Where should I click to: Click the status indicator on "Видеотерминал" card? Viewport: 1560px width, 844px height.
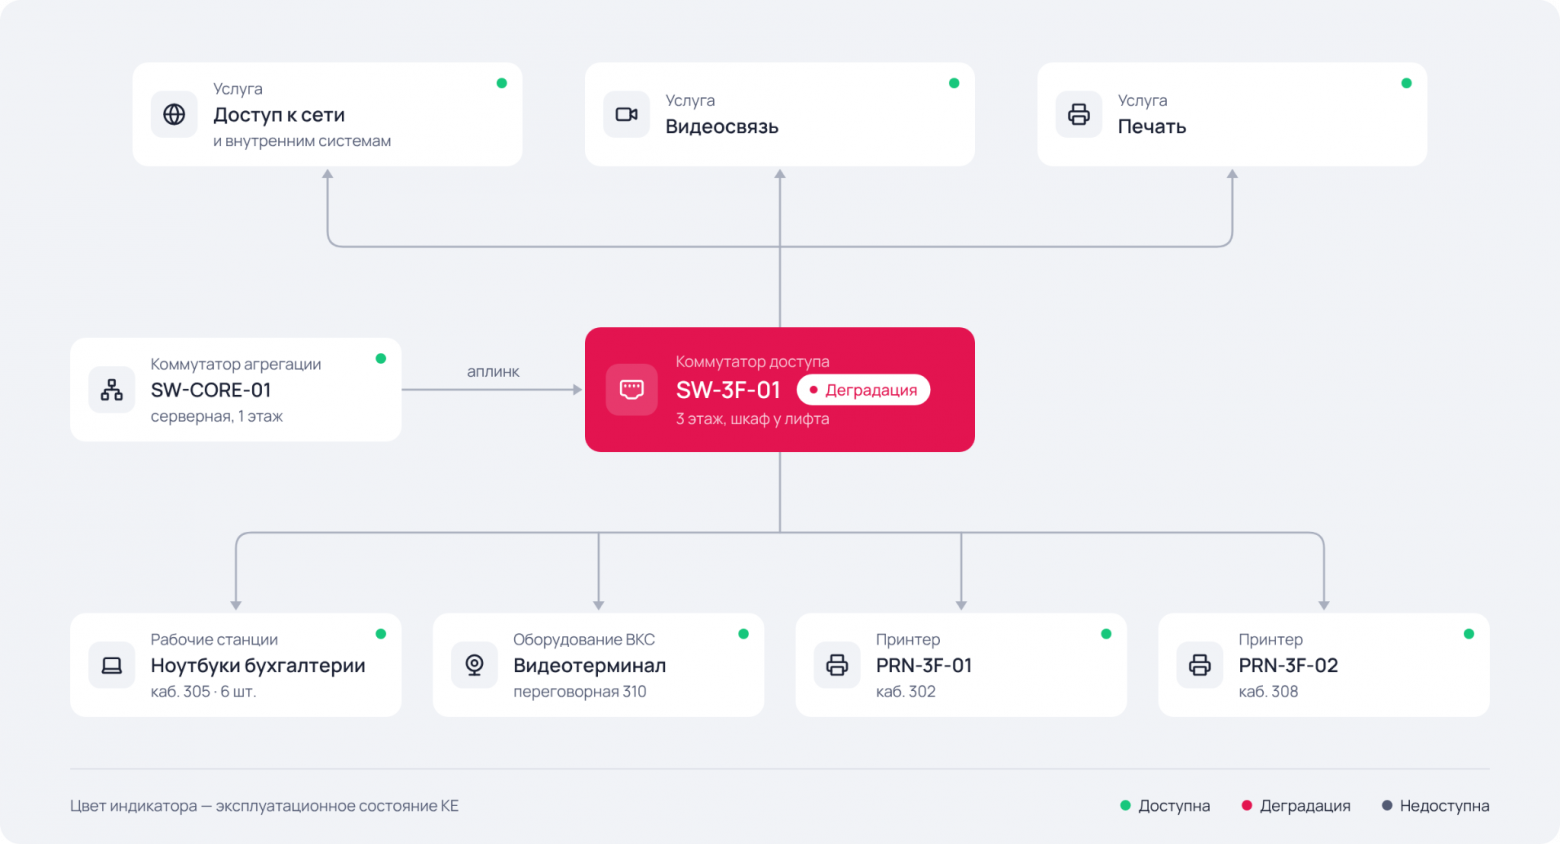(744, 633)
